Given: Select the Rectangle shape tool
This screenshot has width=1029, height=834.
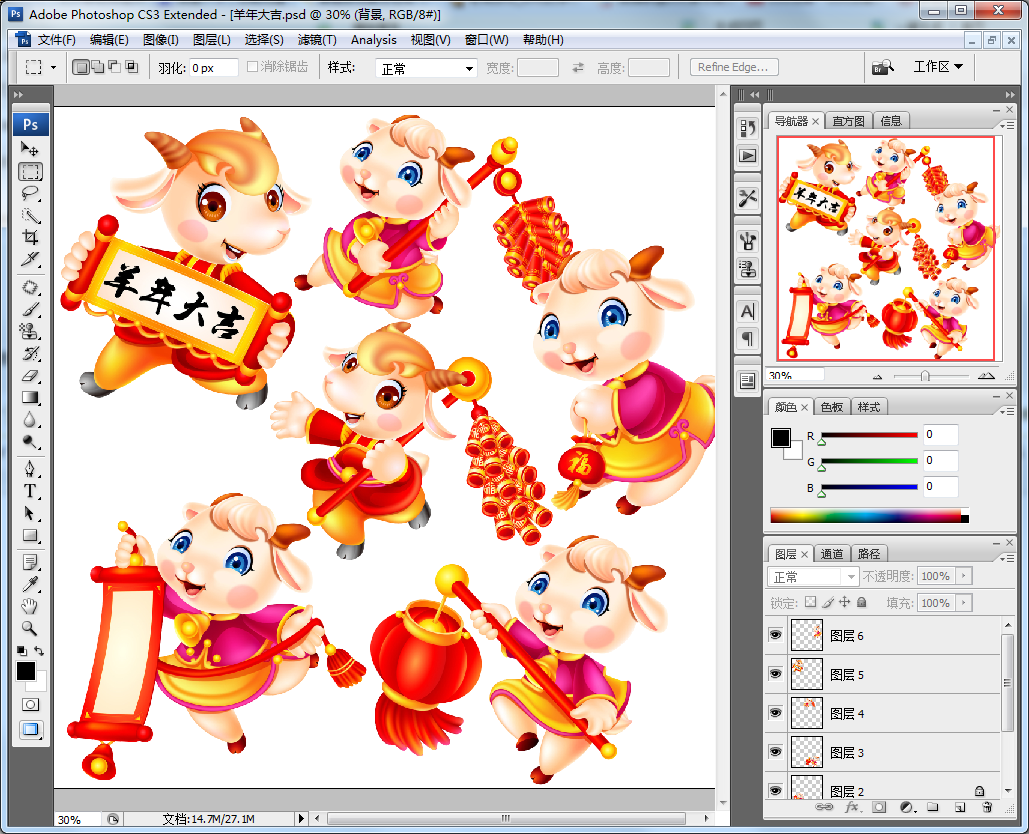Looking at the screenshot, I should (30, 535).
